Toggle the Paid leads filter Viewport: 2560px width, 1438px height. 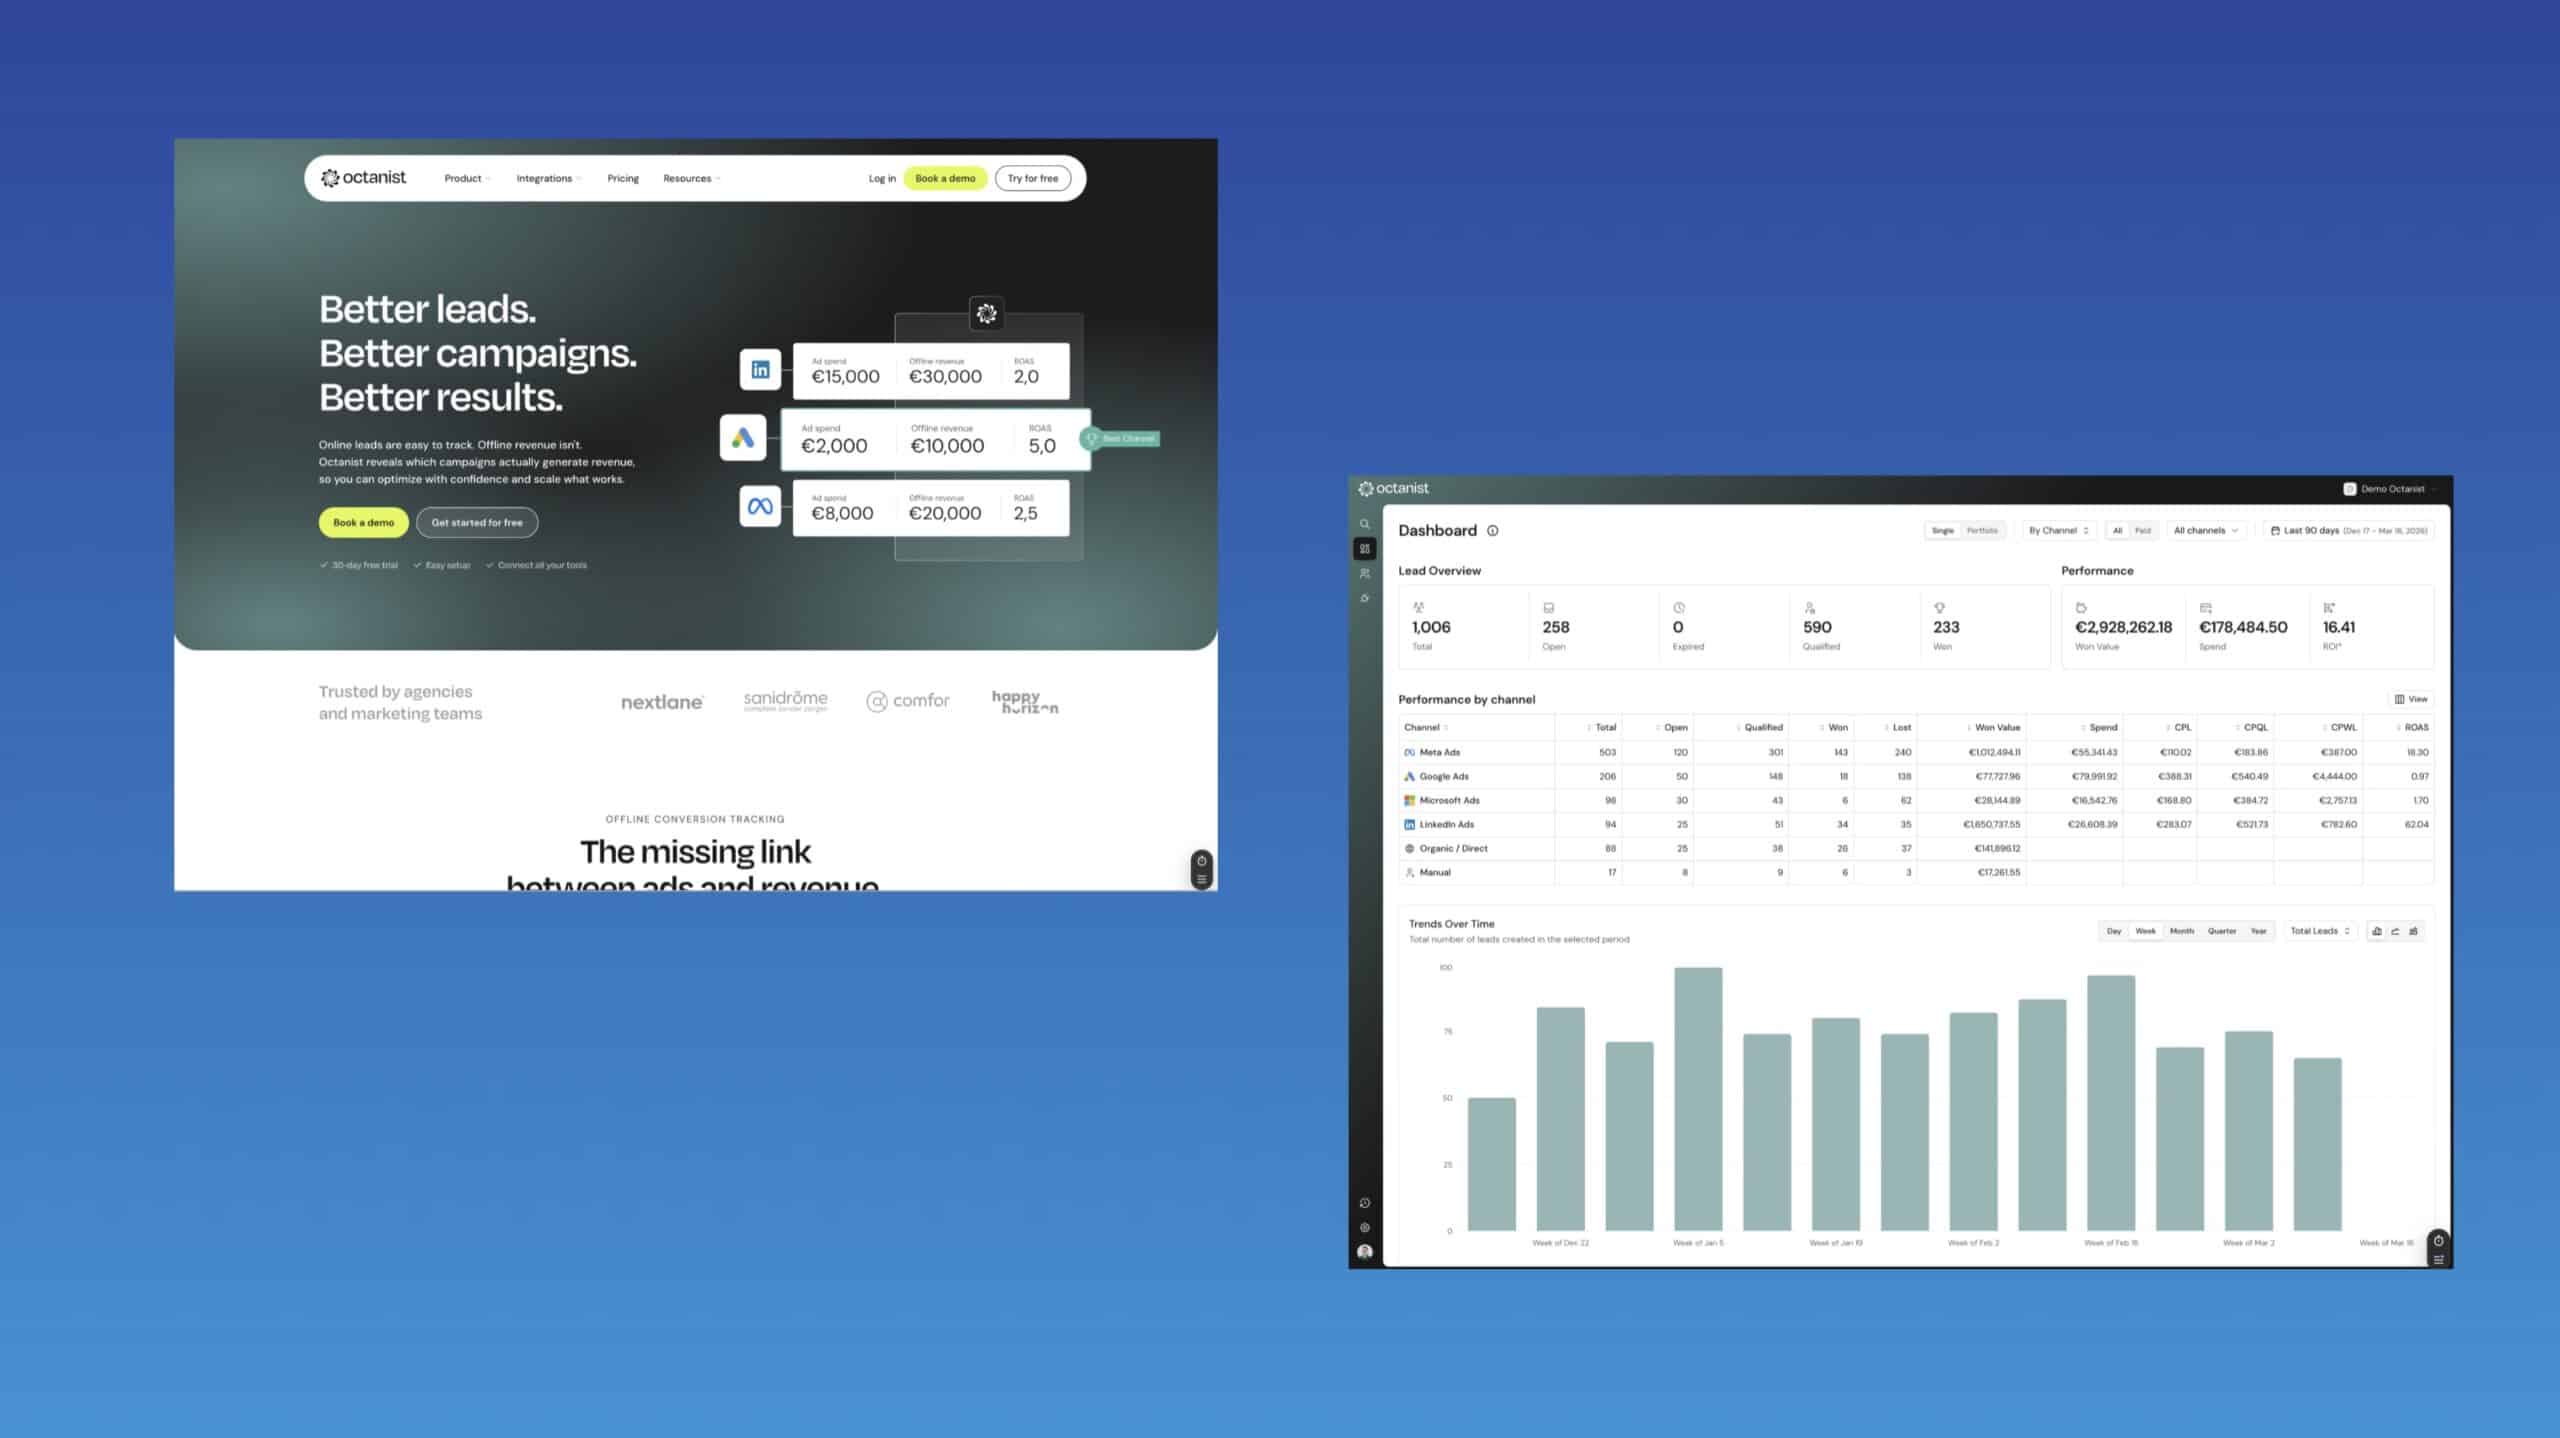click(2142, 531)
